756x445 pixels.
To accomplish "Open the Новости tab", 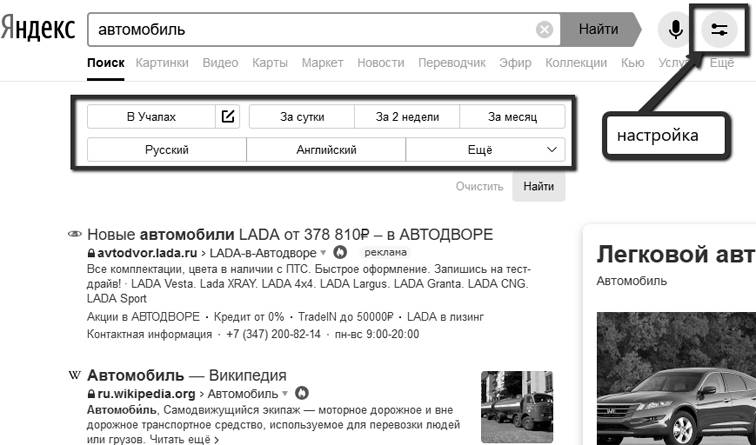I will pyautogui.click(x=380, y=63).
